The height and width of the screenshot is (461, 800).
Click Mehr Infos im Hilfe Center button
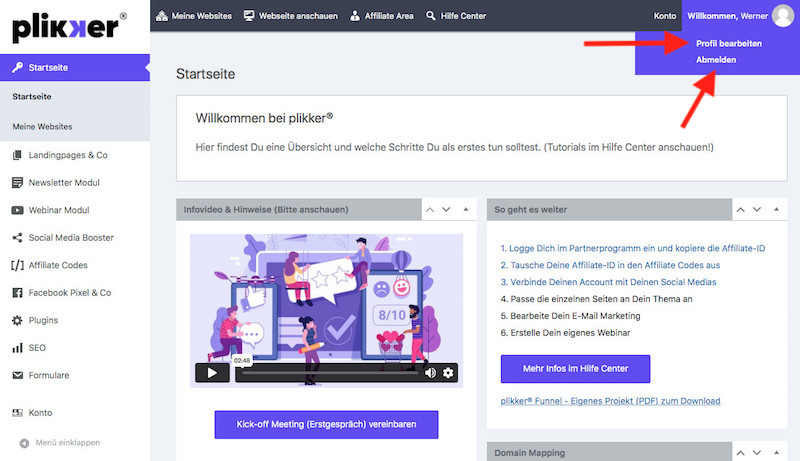click(575, 369)
